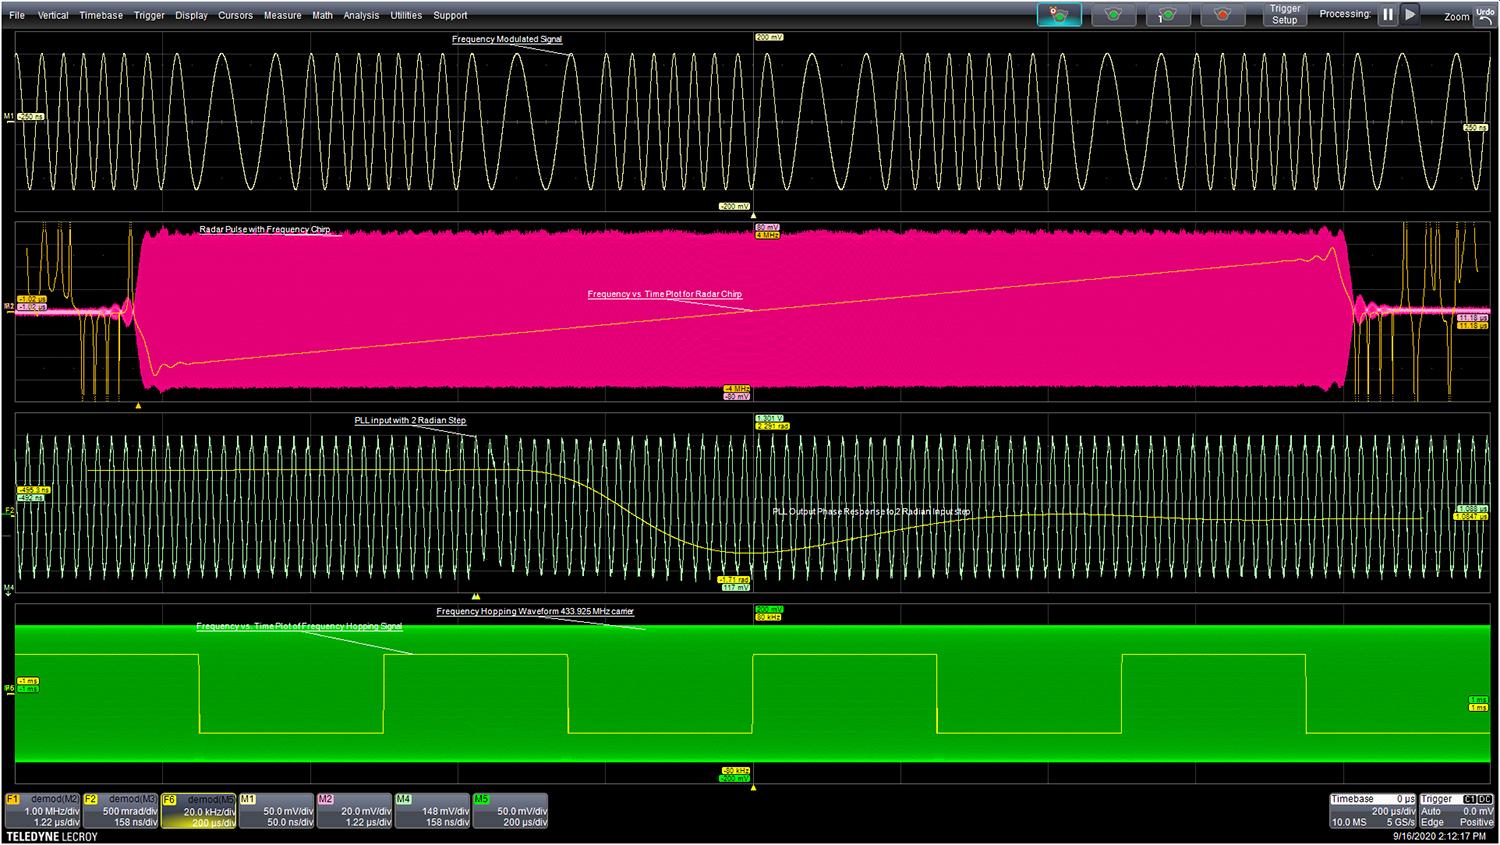Open Trigger Setup
Viewport: 1500px width, 845px height.
click(1283, 15)
